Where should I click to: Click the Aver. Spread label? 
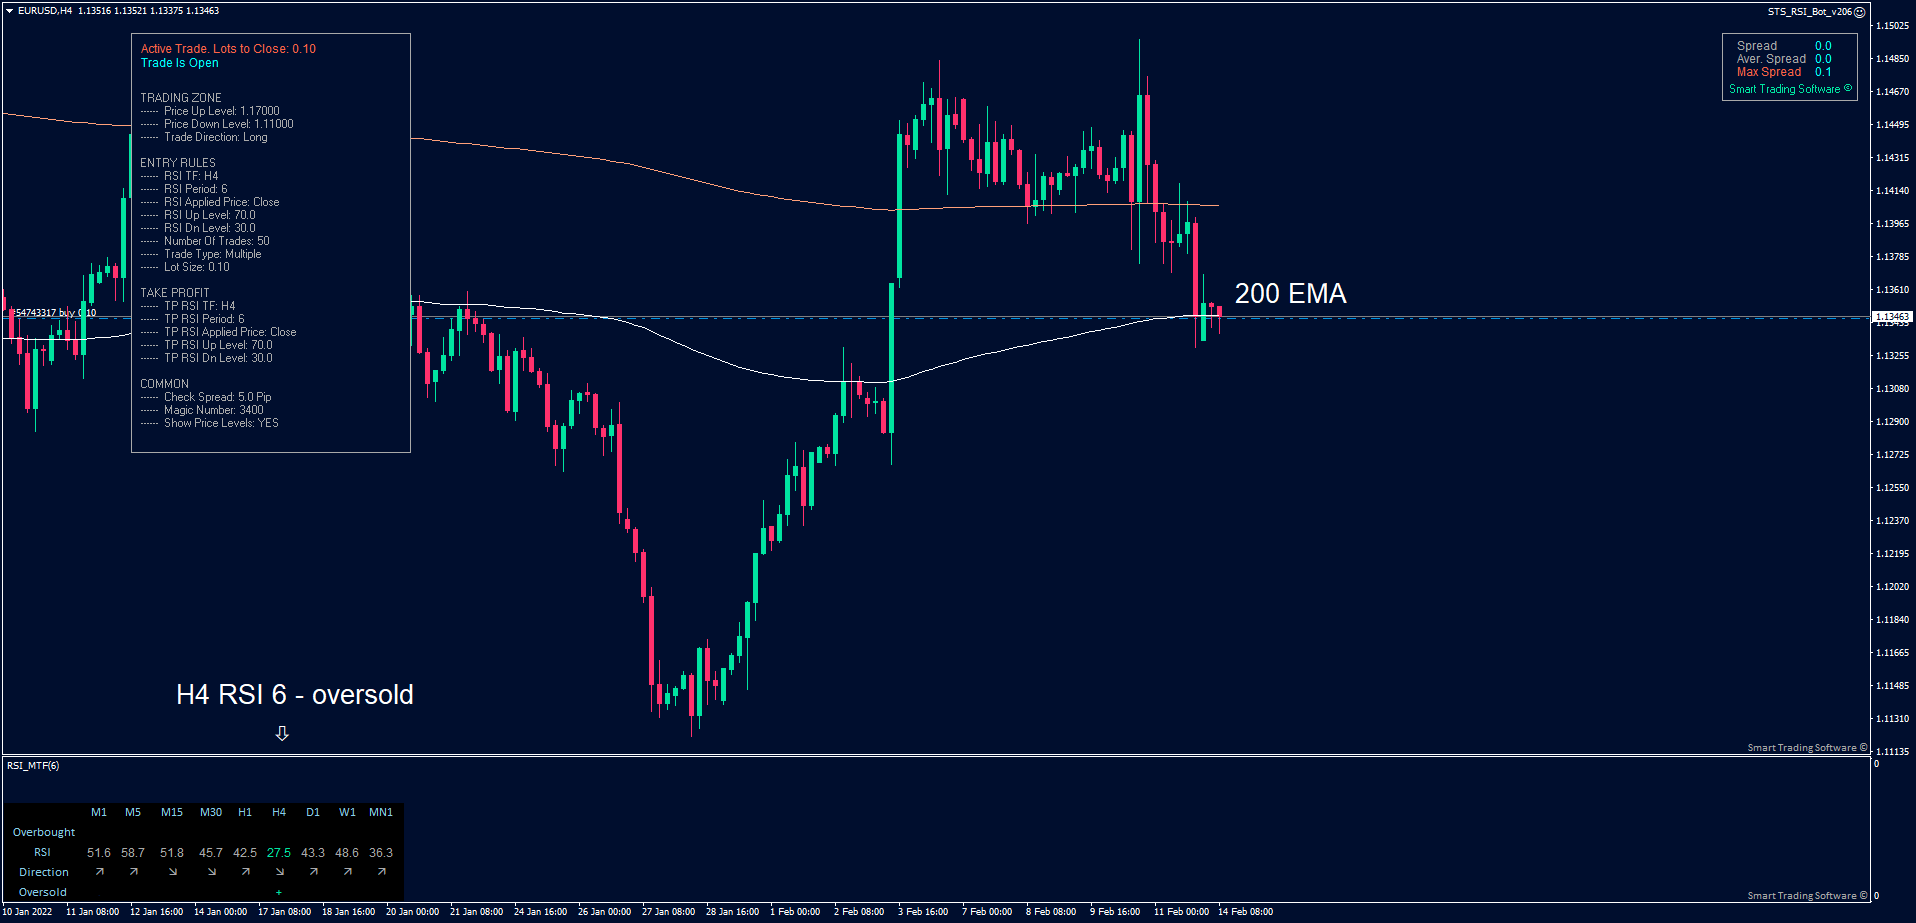[1771, 59]
